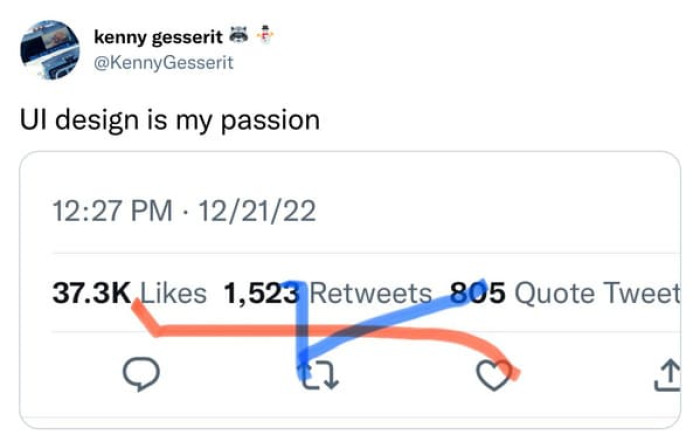Click the red line's left end near 37.3K
700x448 pixels.
point(136,302)
